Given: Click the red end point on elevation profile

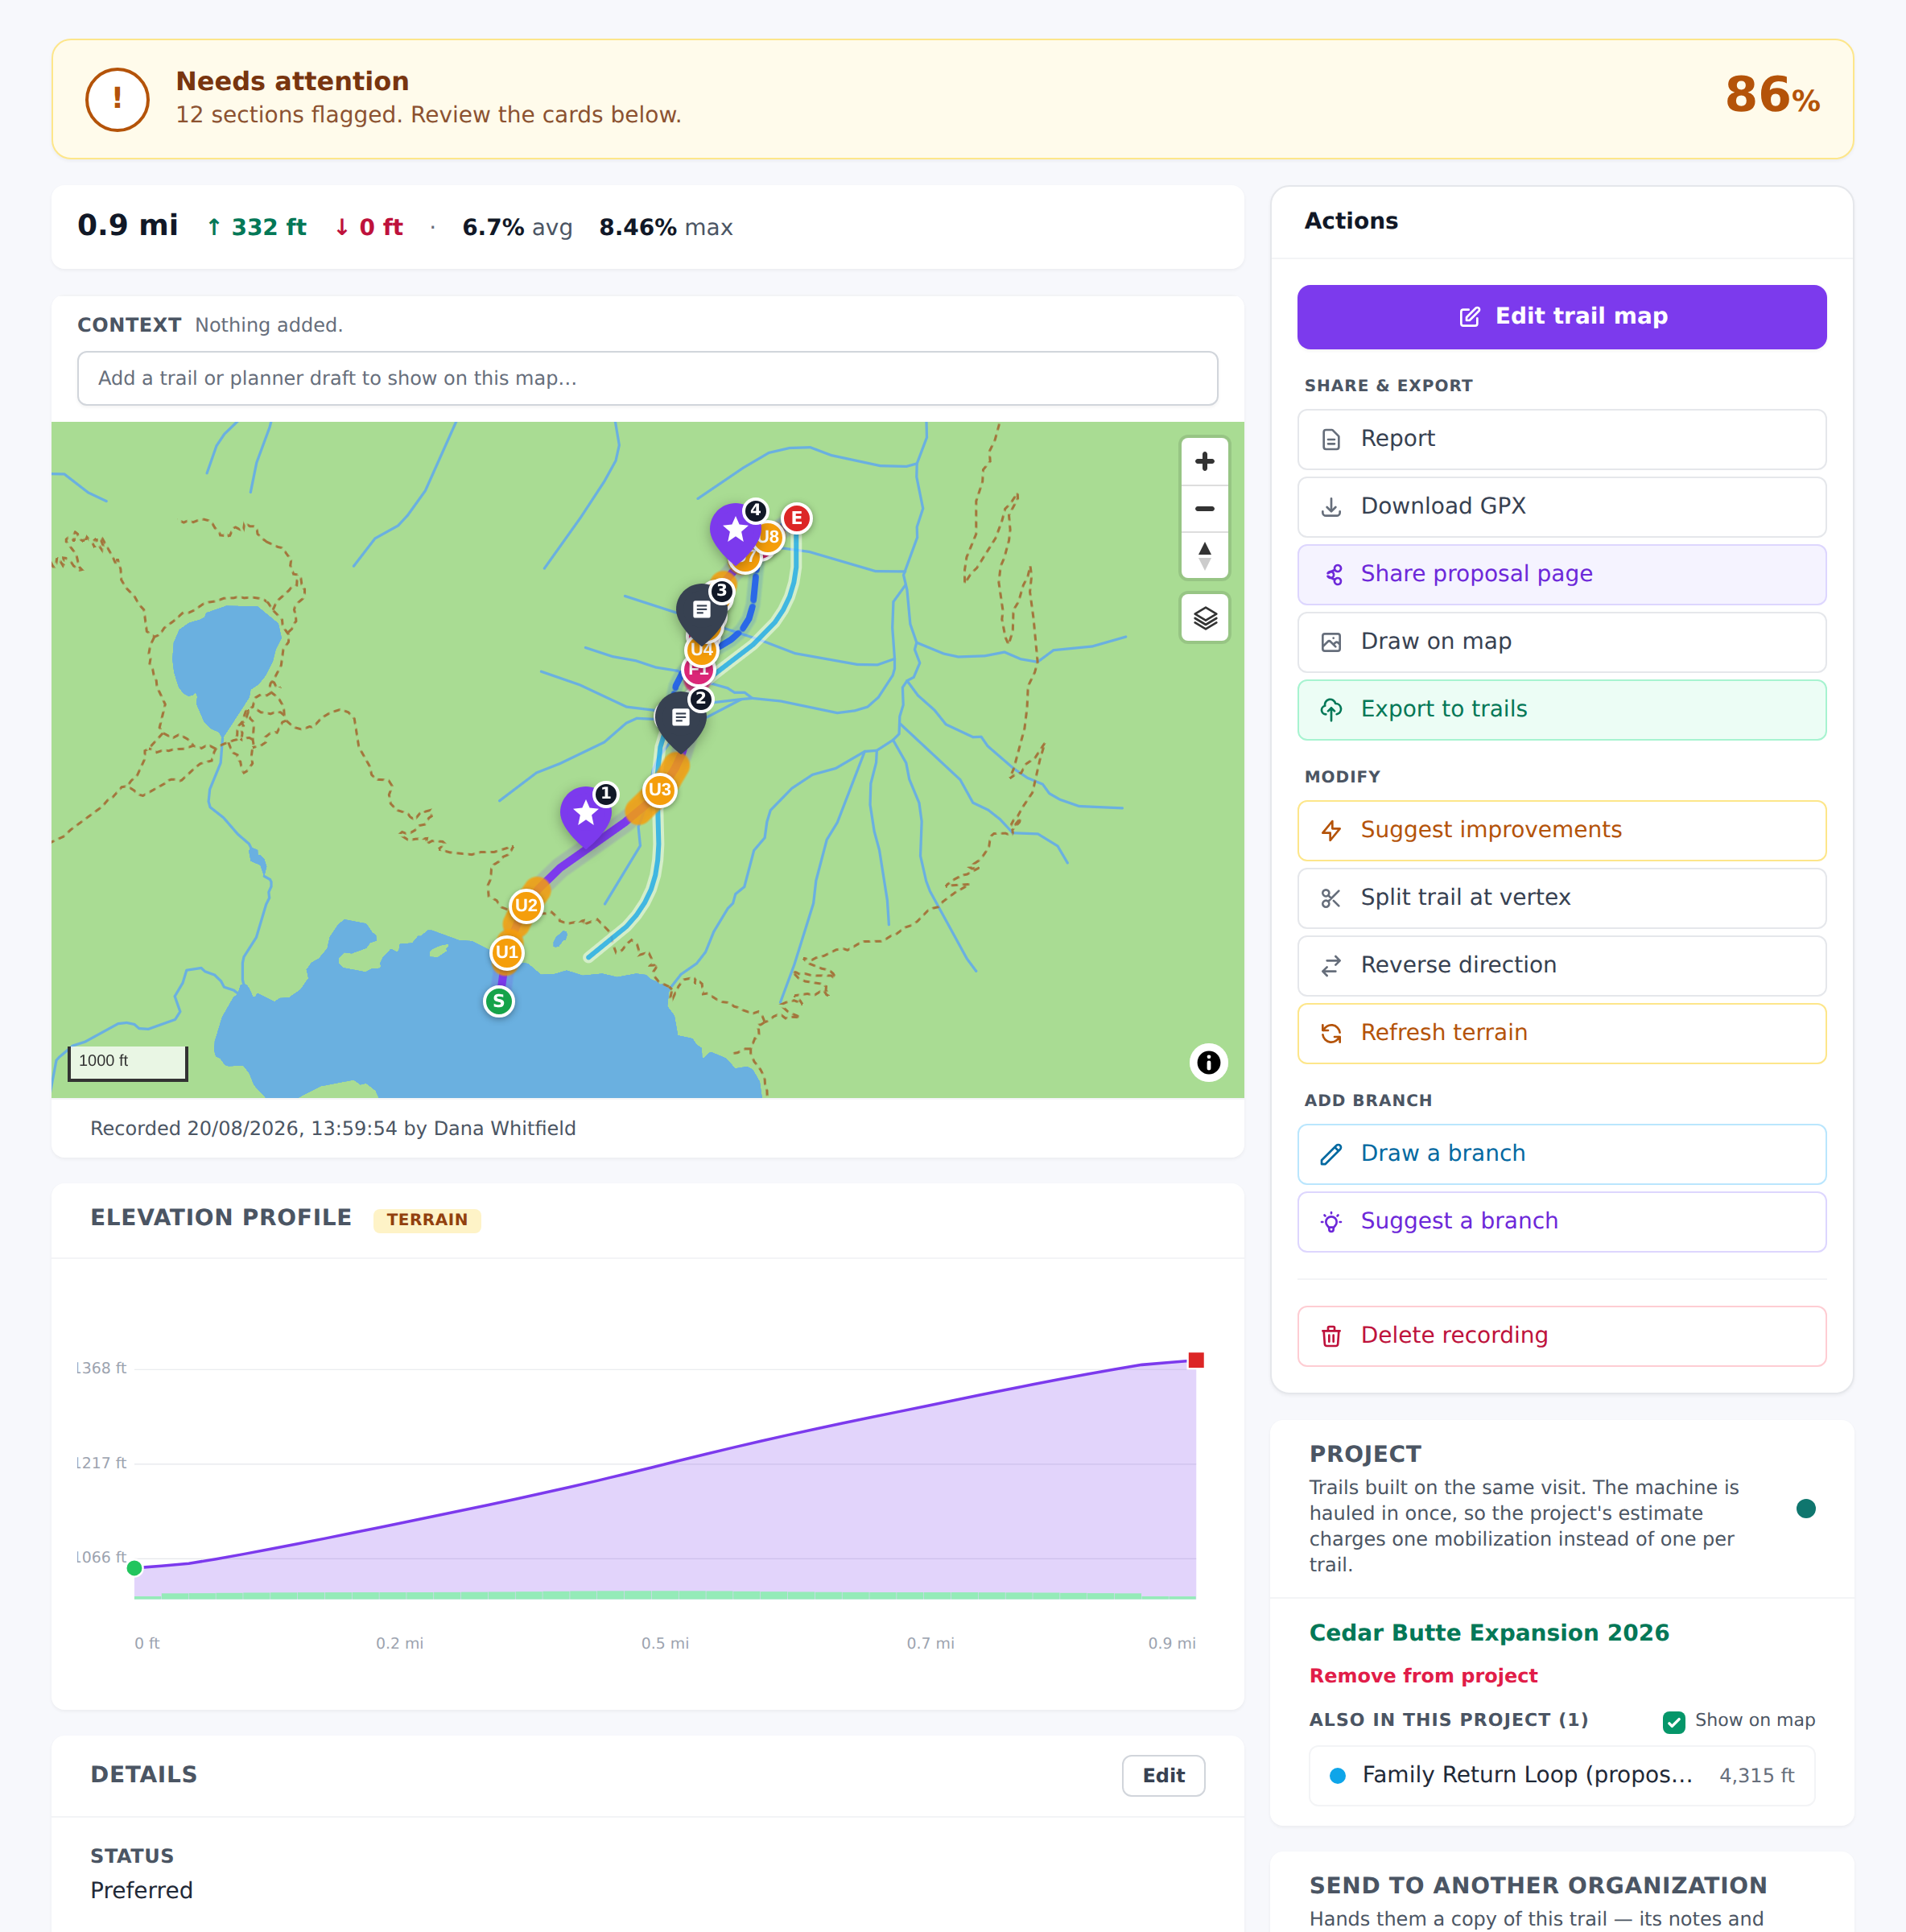Looking at the screenshot, I should click(1195, 1360).
